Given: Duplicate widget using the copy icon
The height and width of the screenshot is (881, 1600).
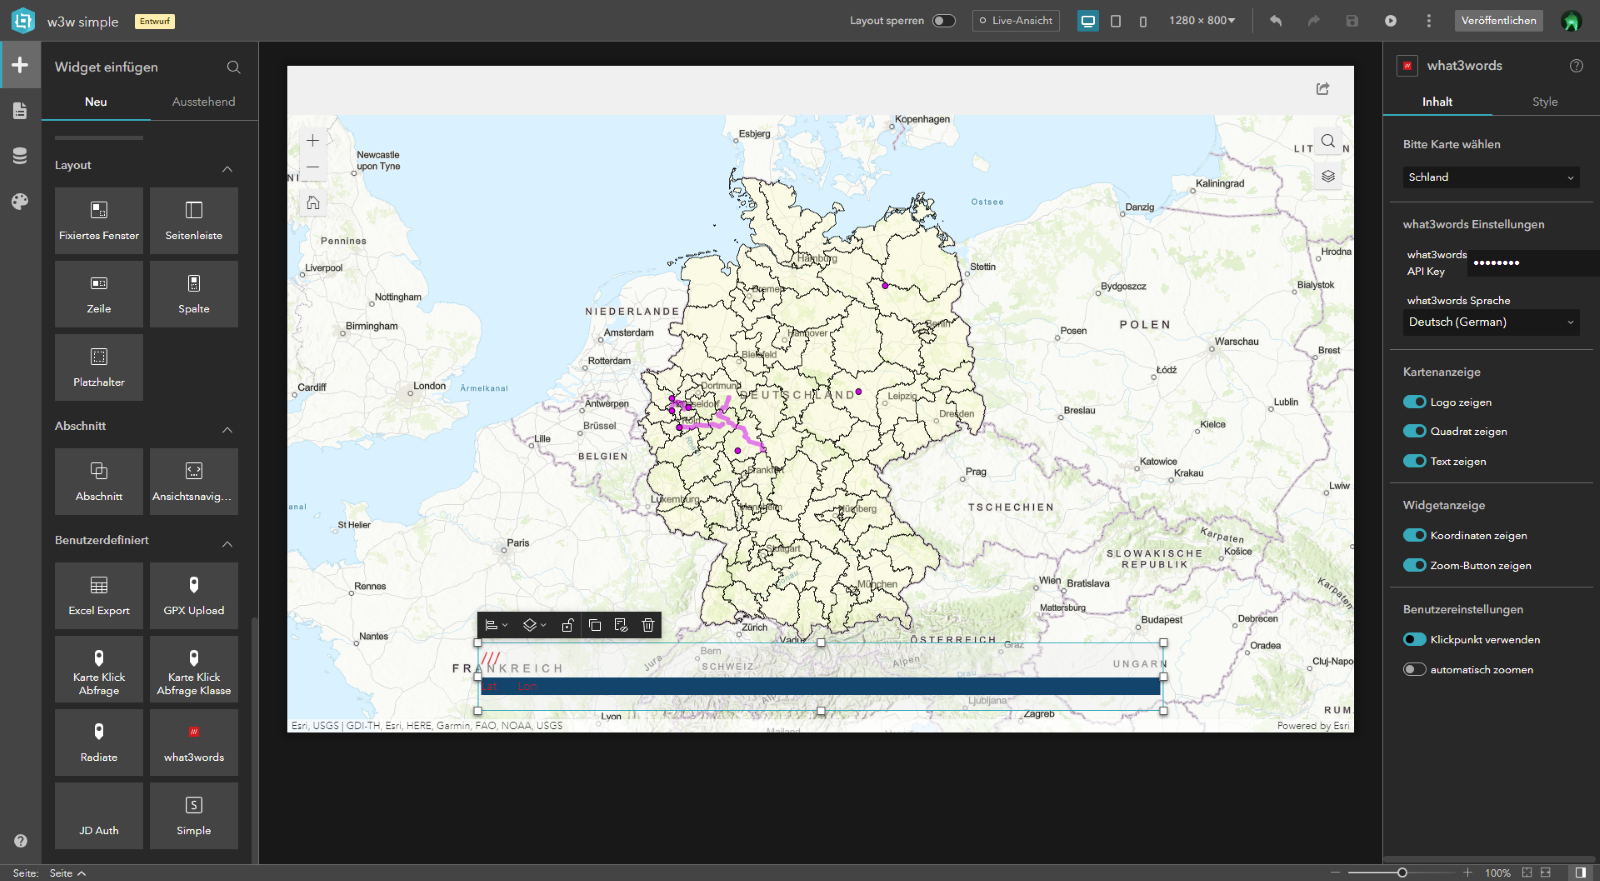Looking at the screenshot, I should click(x=595, y=625).
